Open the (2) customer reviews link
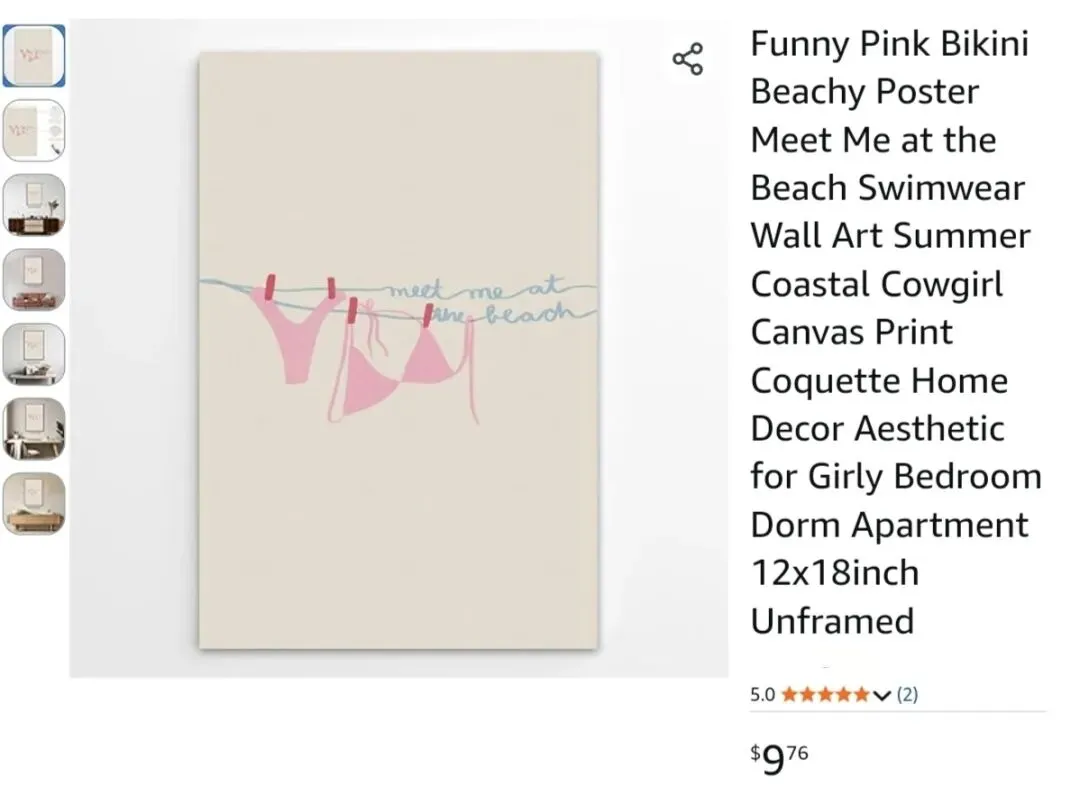The image size is (1080, 787). pyautogui.click(x=907, y=695)
